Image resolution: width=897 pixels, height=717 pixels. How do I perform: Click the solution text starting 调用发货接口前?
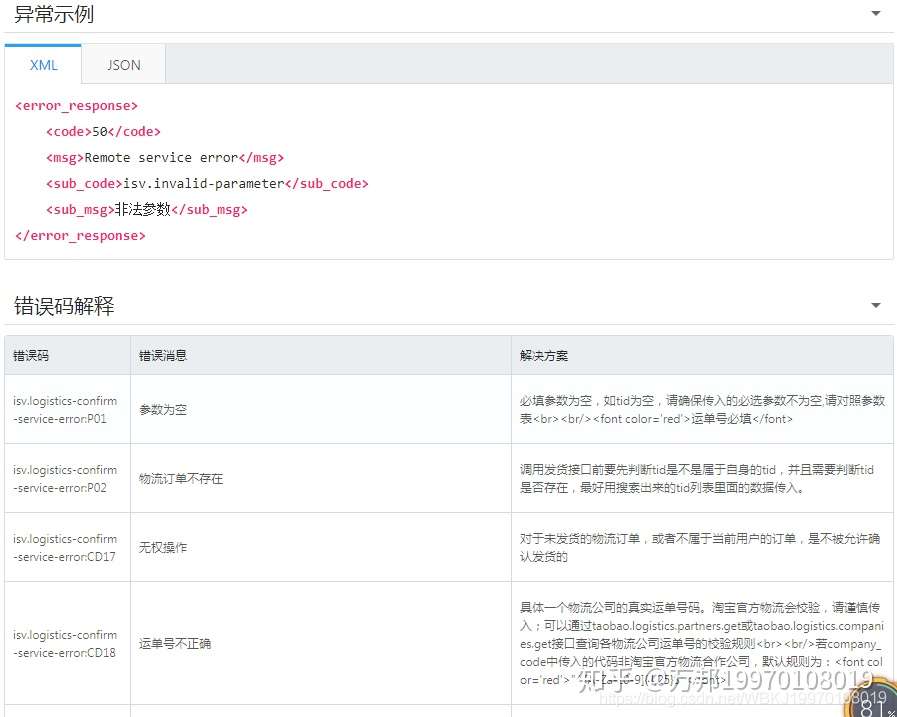point(697,478)
